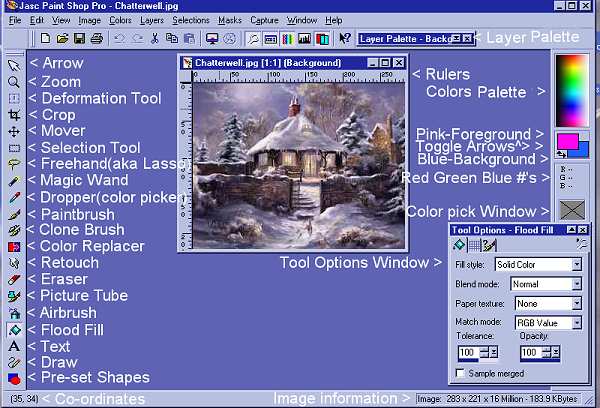Open the Opacity slider drop arrow
This screenshot has width=600, height=408.
click(x=556, y=352)
